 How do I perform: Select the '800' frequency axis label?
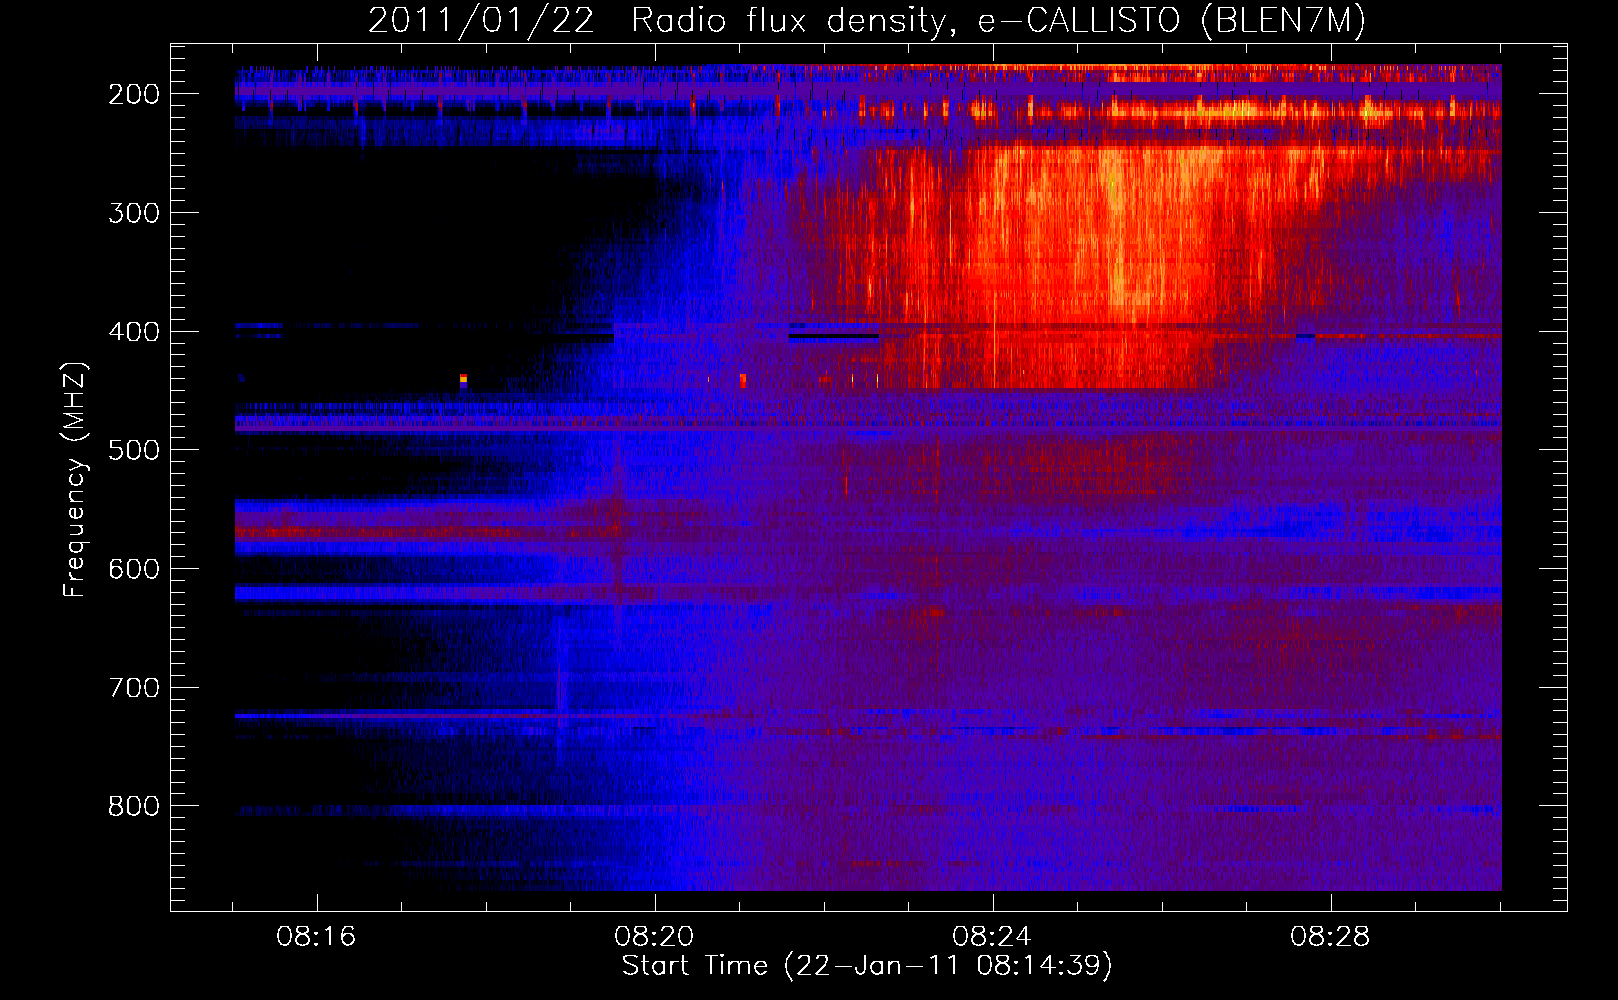[134, 807]
